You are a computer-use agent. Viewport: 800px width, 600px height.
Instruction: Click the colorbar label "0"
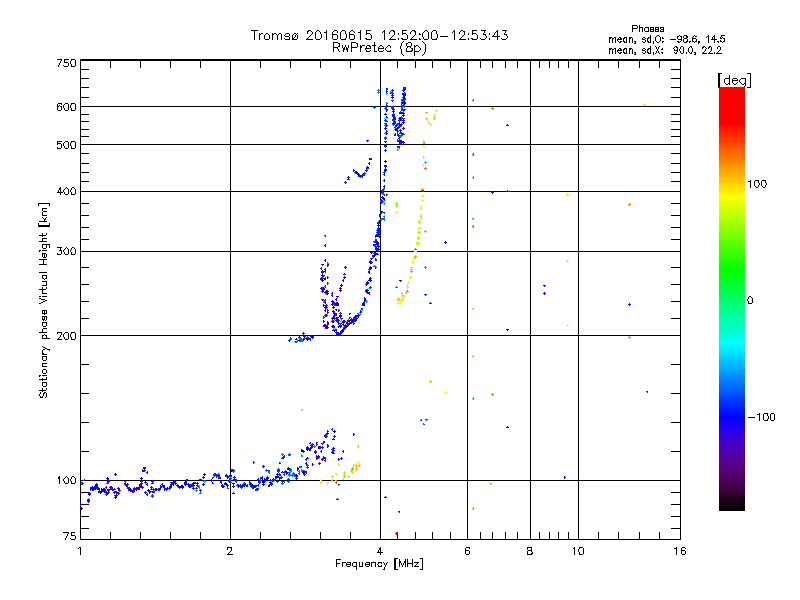[750, 301]
